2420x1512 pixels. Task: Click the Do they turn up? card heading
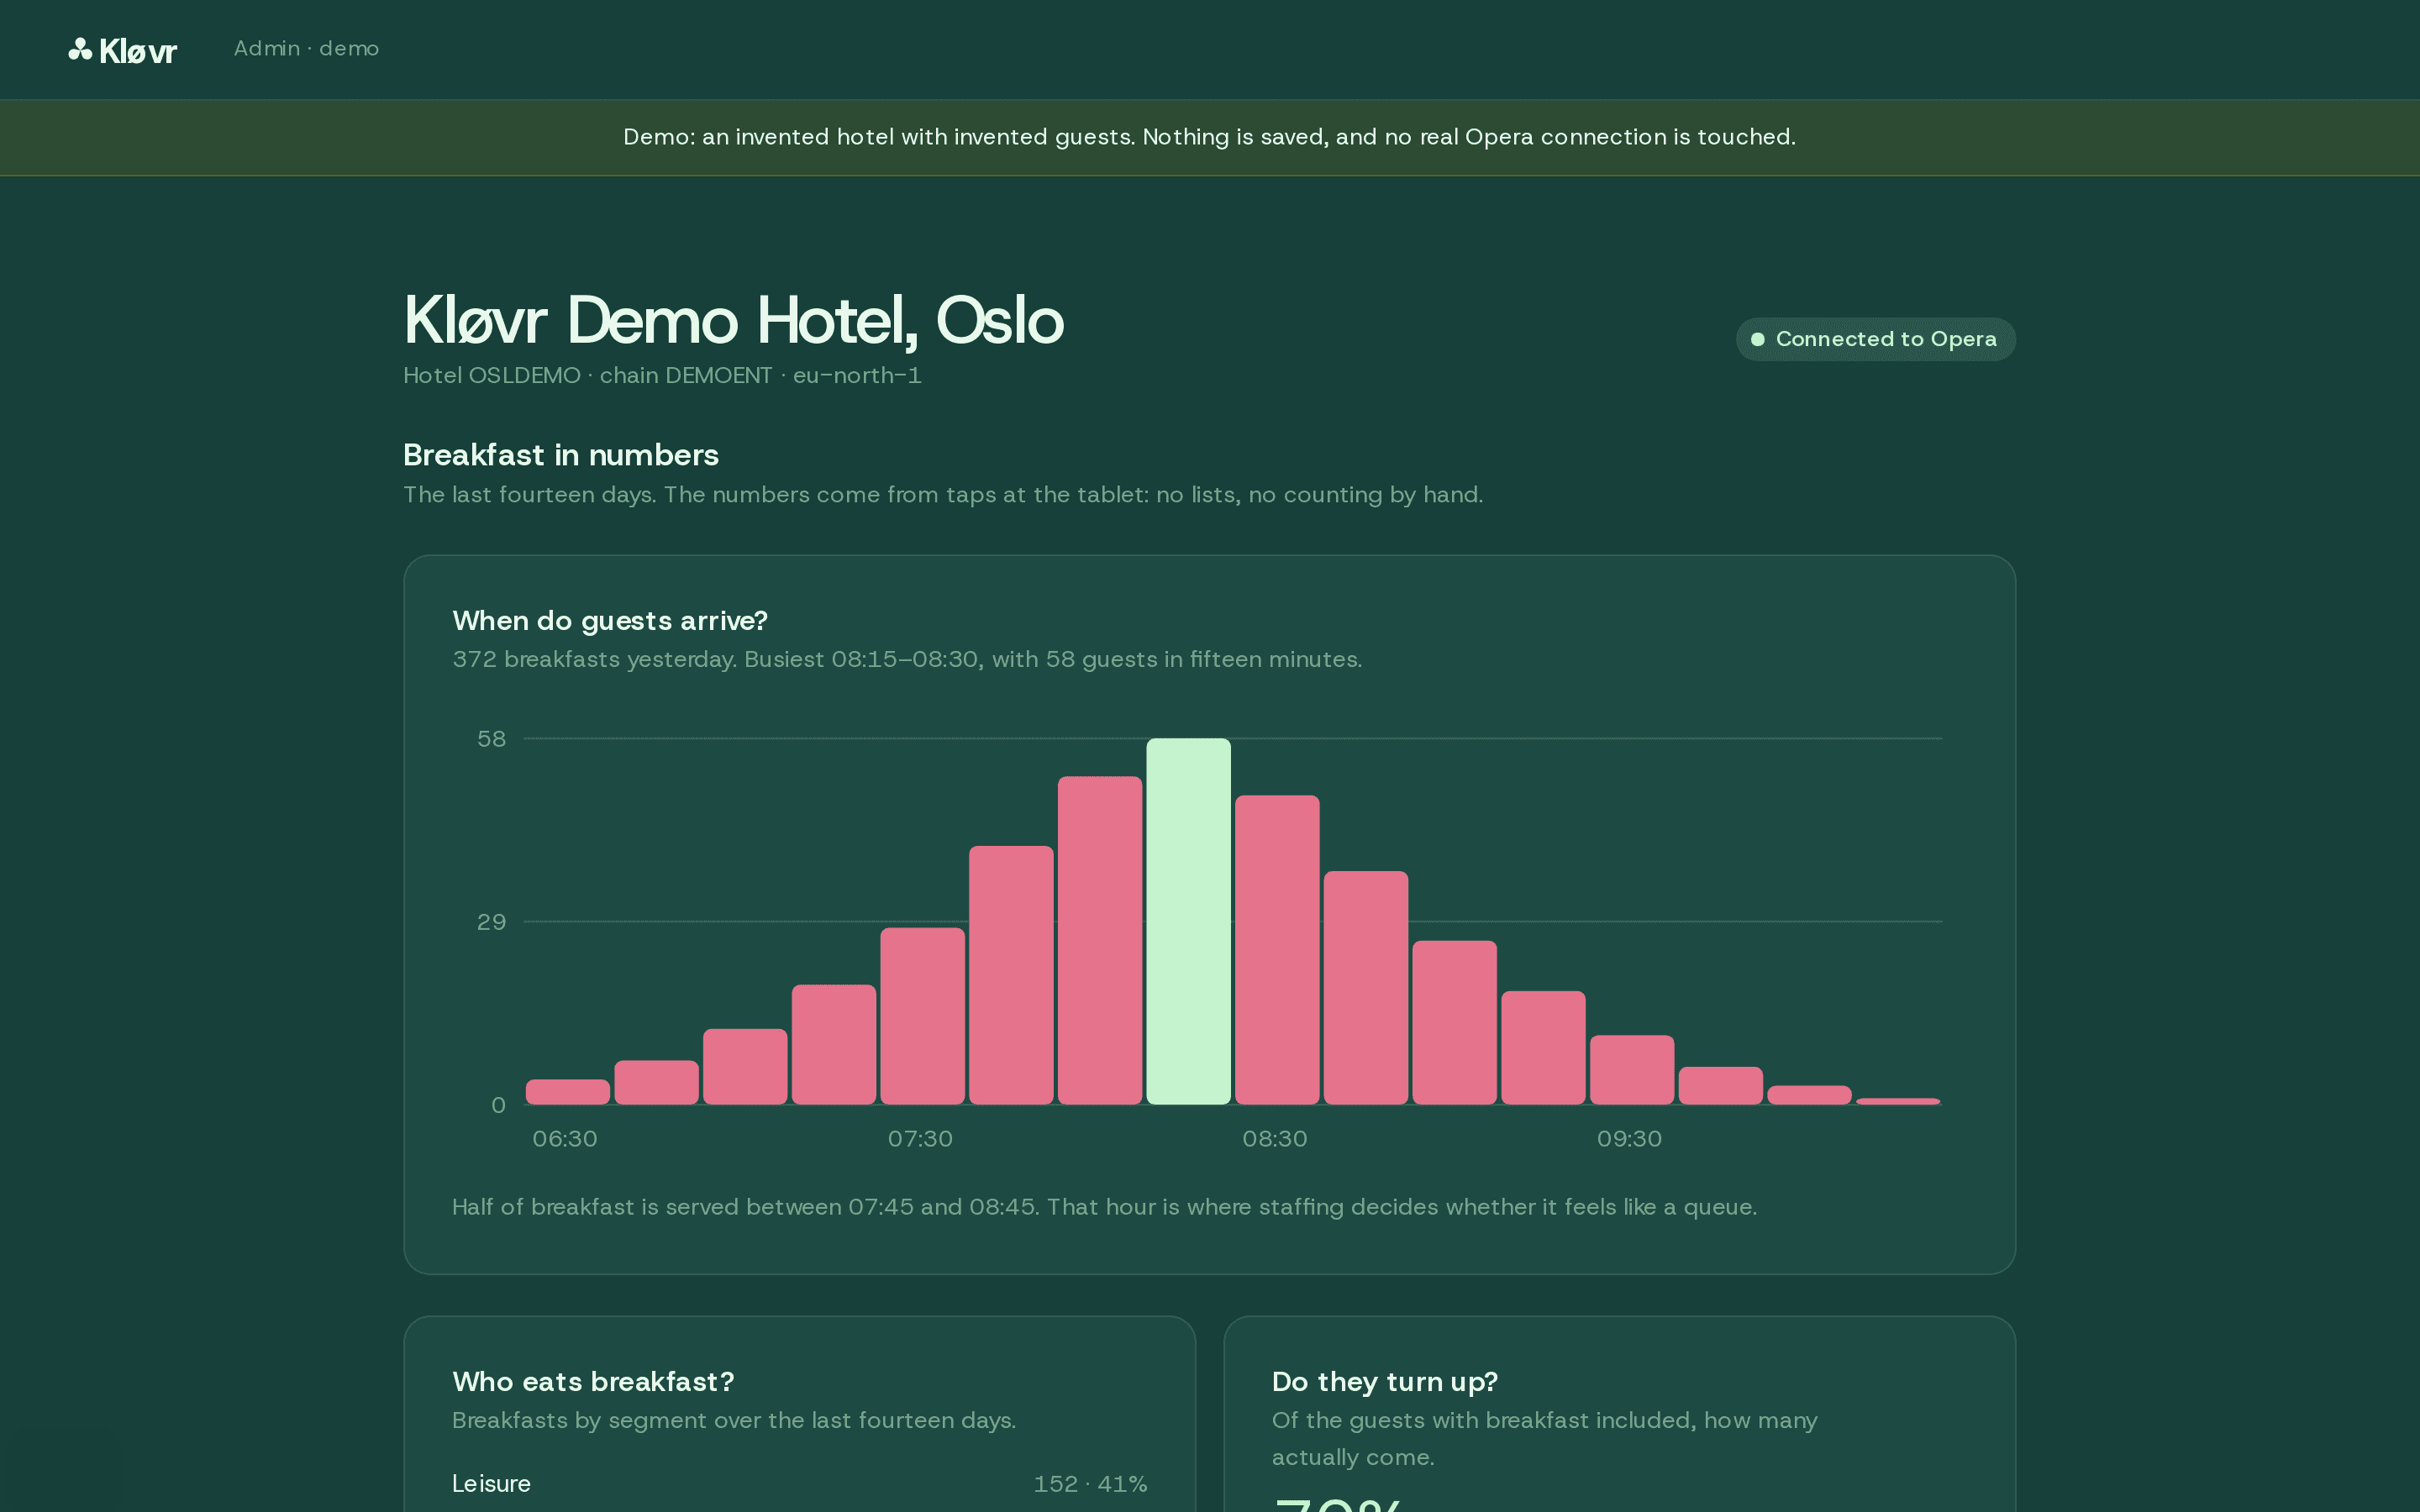tap(1385, 1382)
